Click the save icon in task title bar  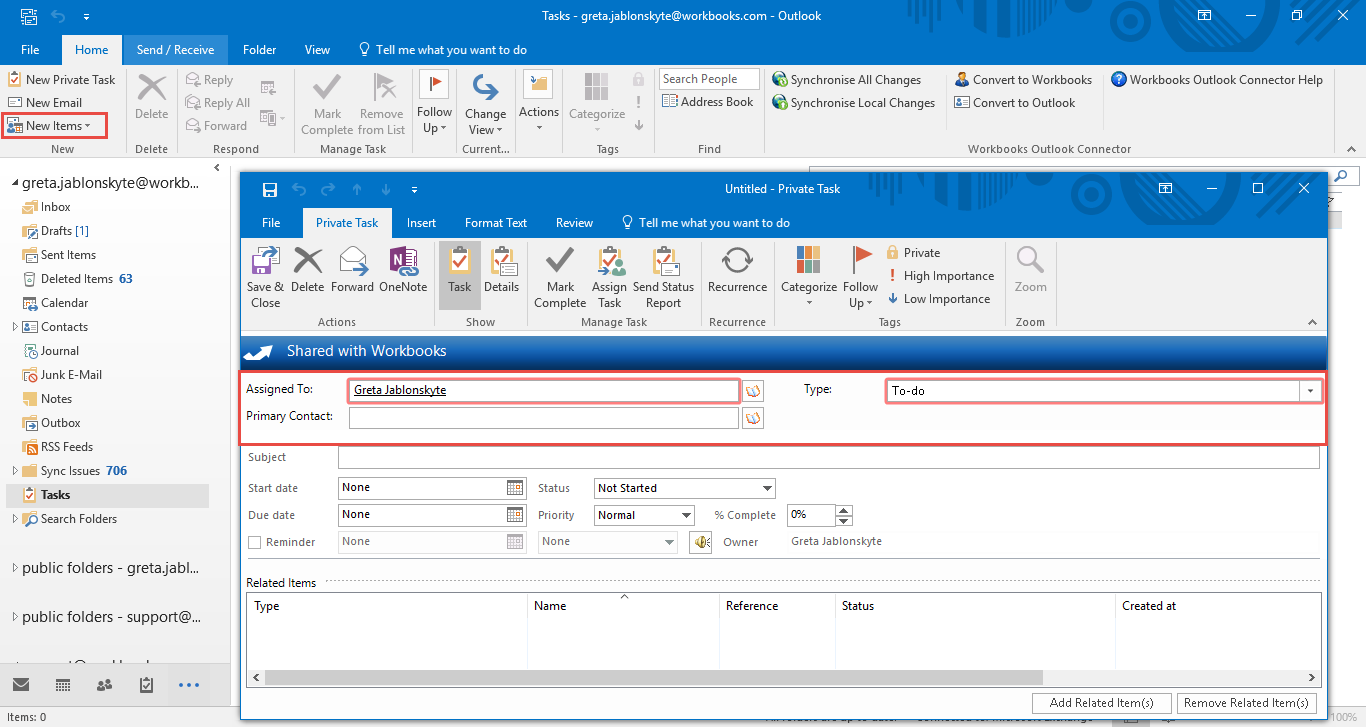click(269, 189)
